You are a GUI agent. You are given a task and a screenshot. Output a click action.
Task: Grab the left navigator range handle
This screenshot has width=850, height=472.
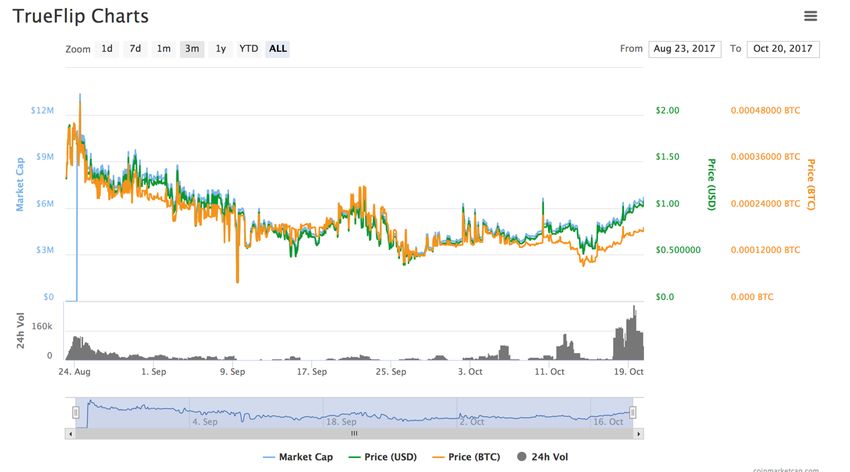coord(75,413)
